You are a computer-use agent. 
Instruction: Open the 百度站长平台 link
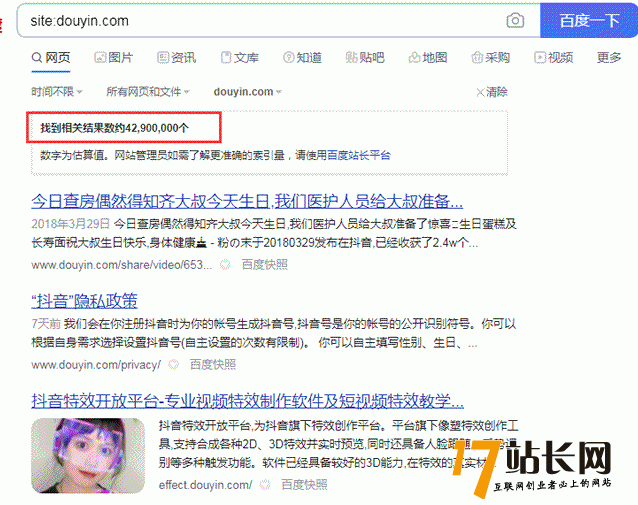coord(359,155)
